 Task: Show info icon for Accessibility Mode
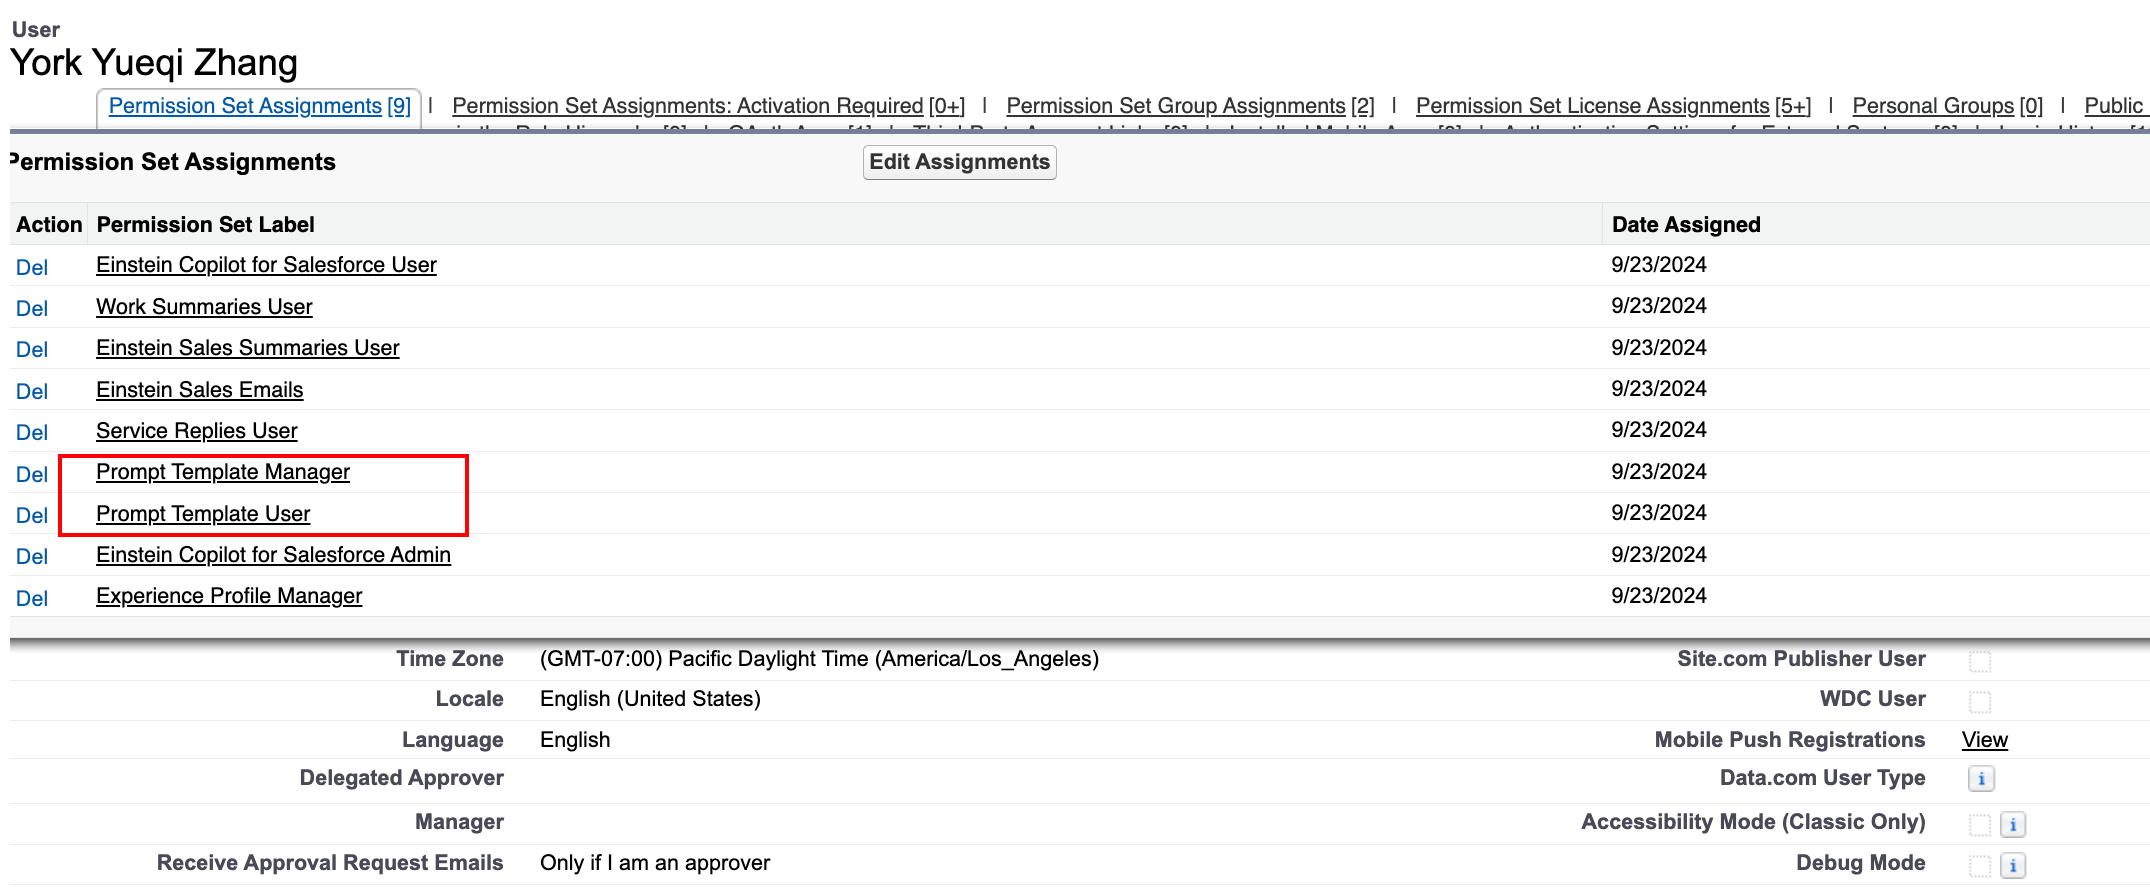[2013, 824]
